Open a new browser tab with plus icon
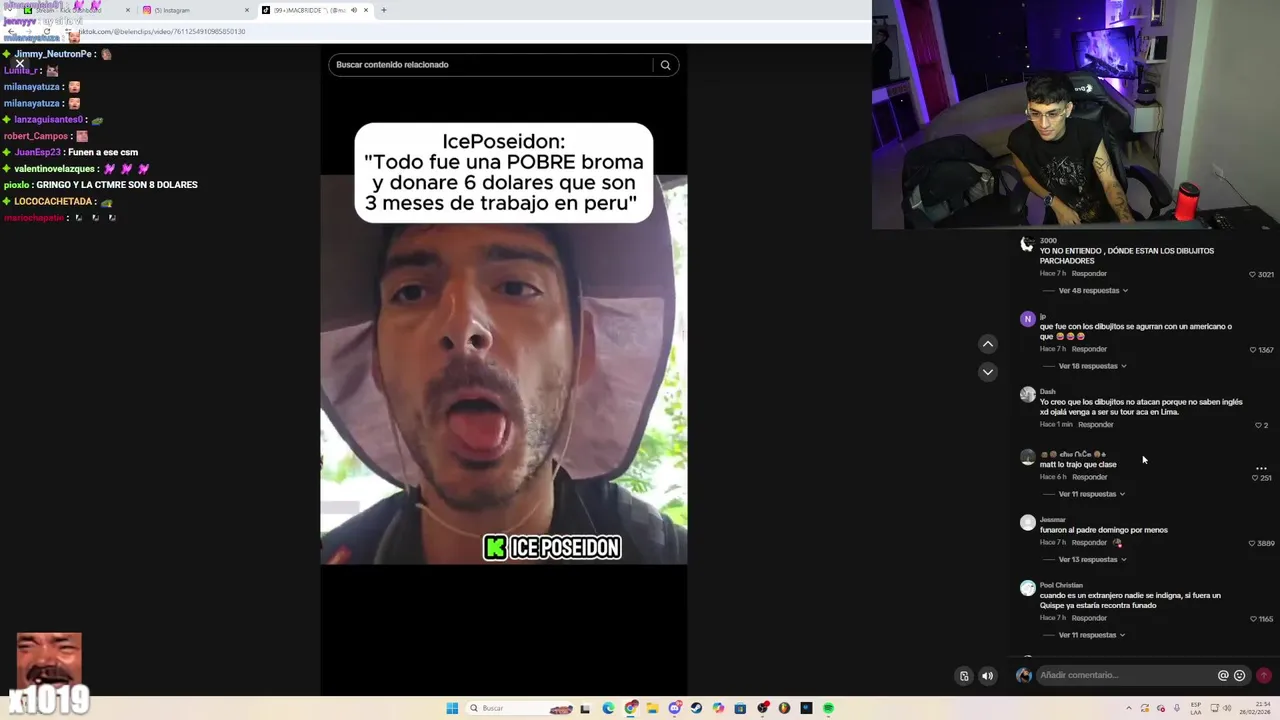Screen dimensions: 1280x720 point(383,10)
